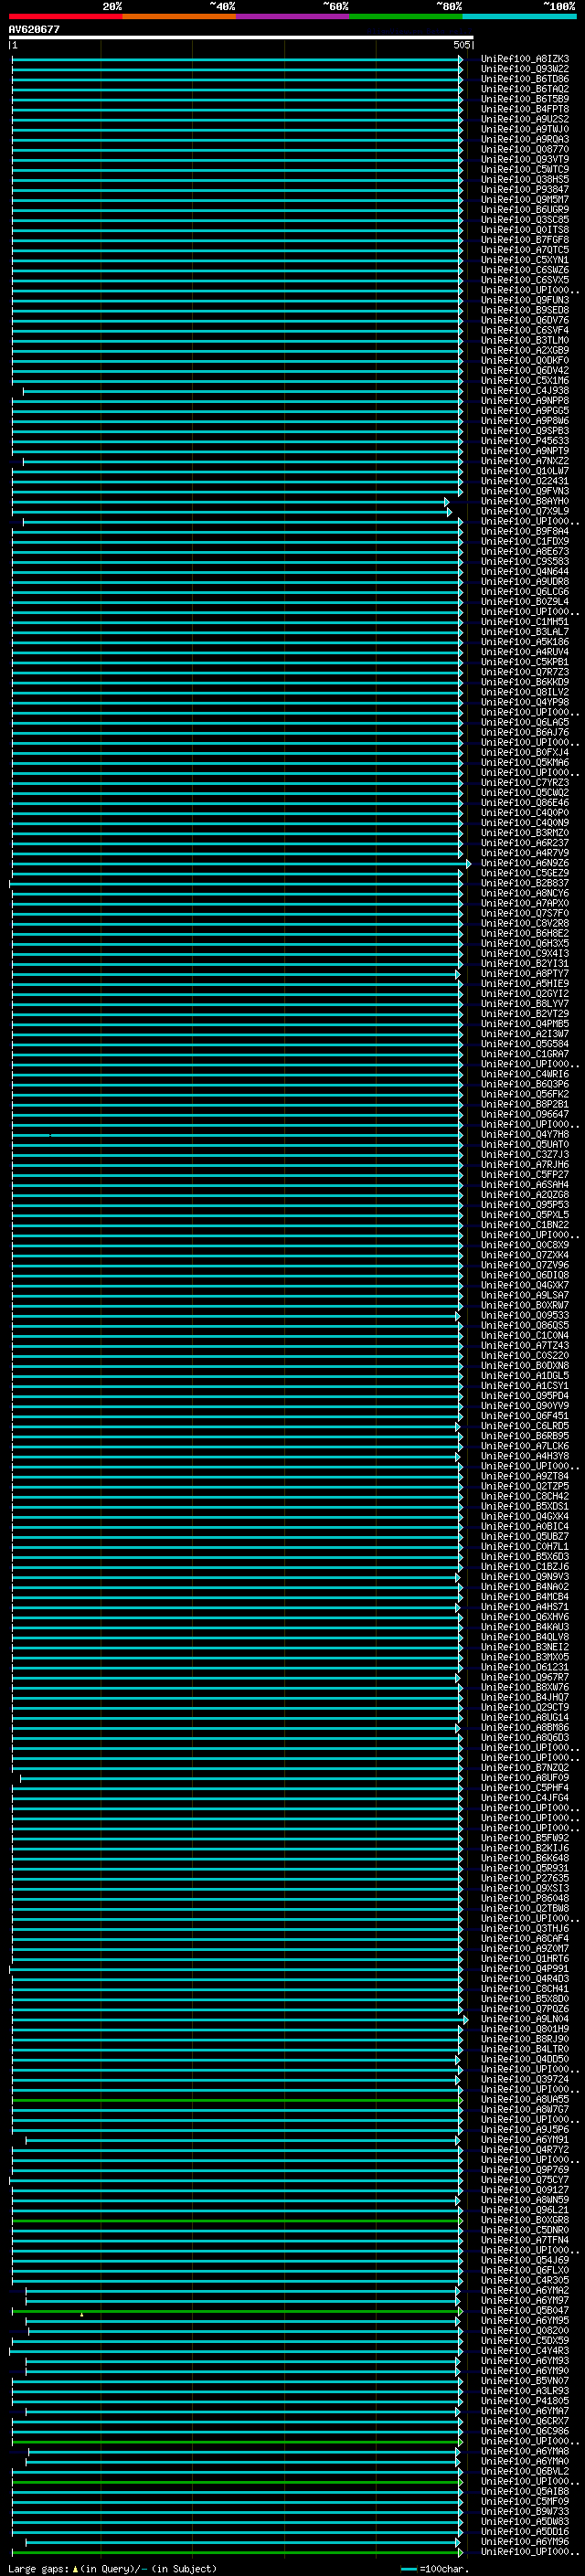Image resolution: width=585 pixels, height=2576 pixels.
Task: Click hit label UniRef100_B3MXO5
Action: [524, 1658]
